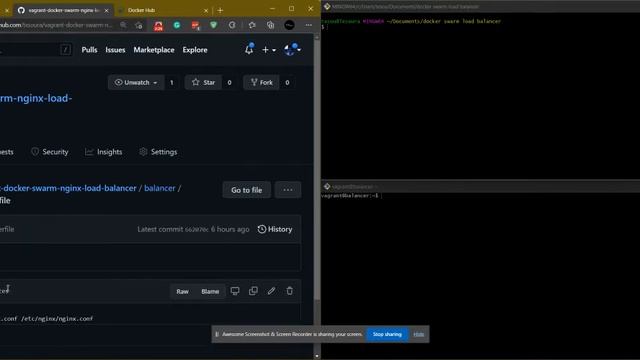Screen dimensions: 640x360
Task: Navigate to docker-swarm-nginx-load-balancer repo root breadcrumb
Action: 68,188
